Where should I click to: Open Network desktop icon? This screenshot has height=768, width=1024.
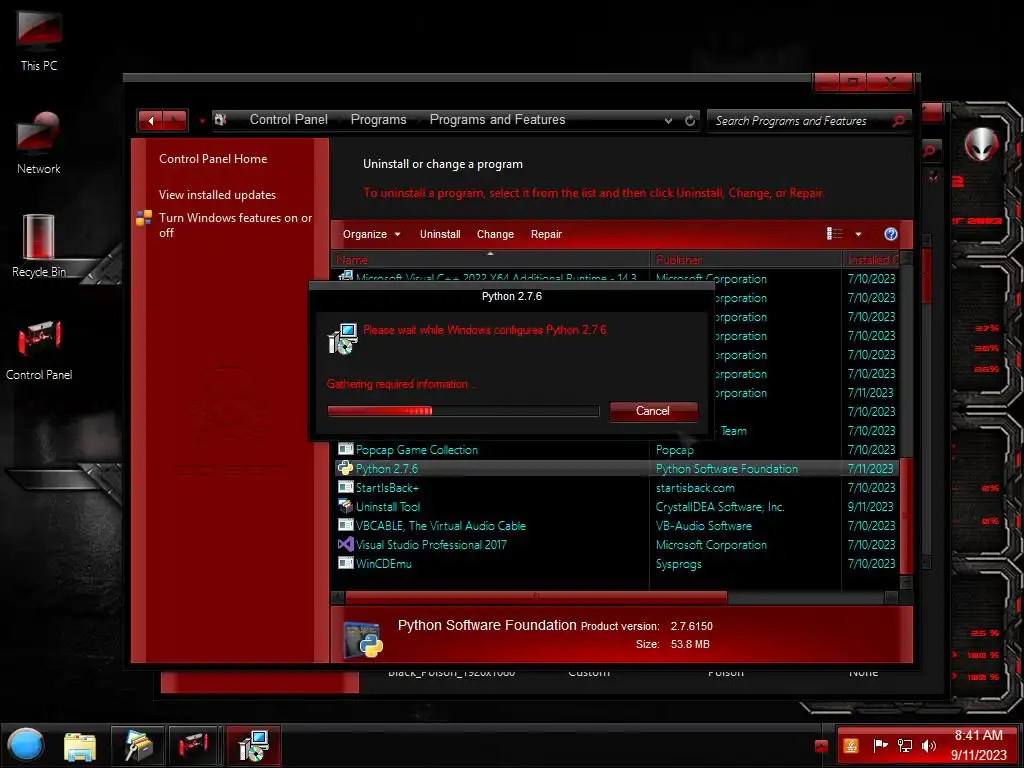(x=39, y=144)
